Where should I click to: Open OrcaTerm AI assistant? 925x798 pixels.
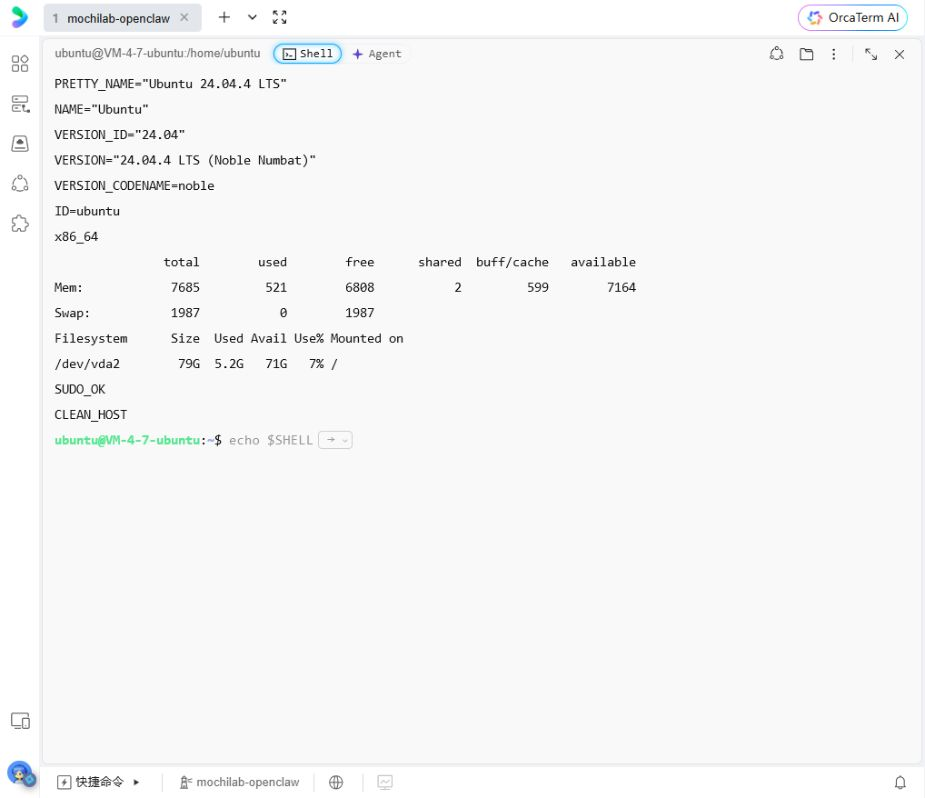tap(852, 18)
